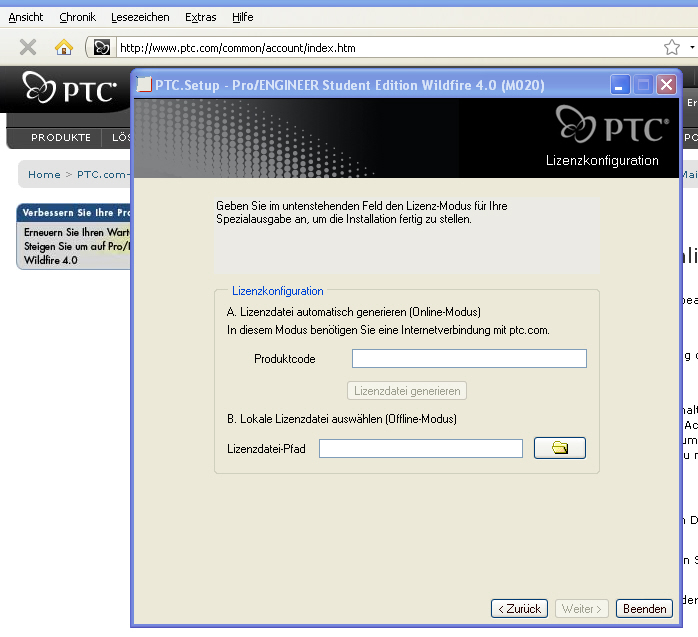The image size is (698, 637).
Task: Click the 'Lizenzdatei generieren' button
Action: 407,391
